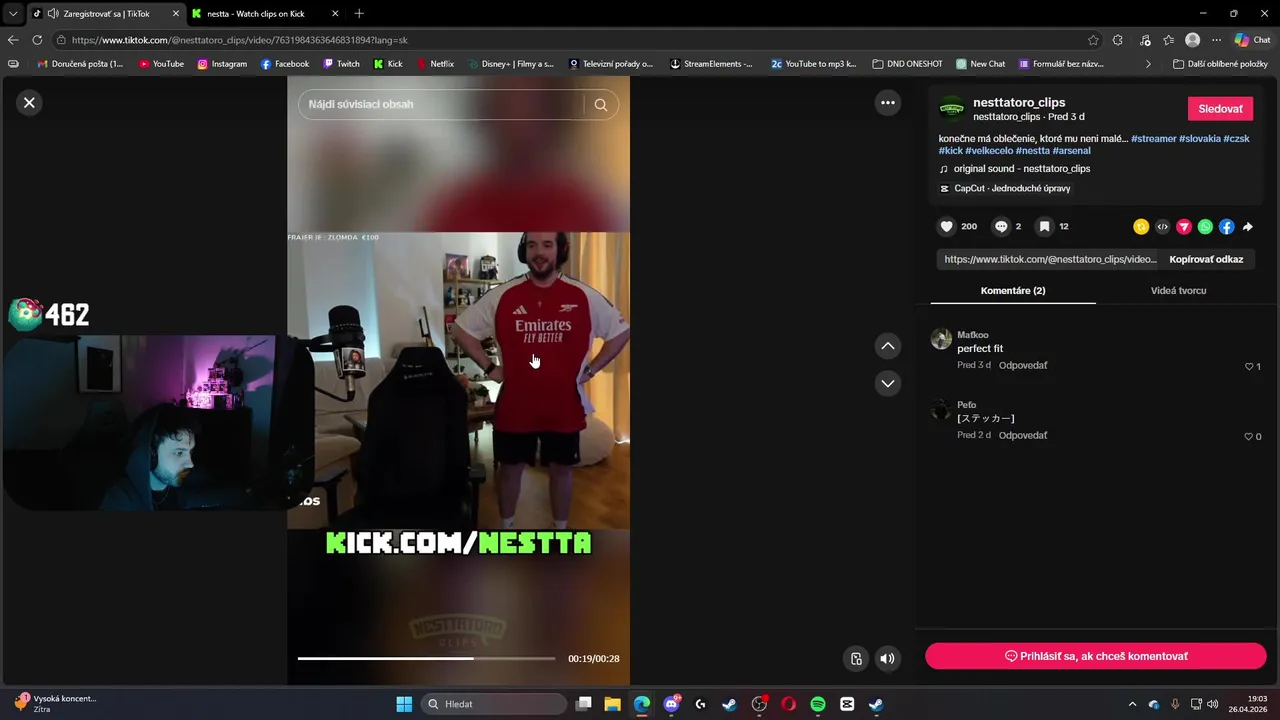Click the yellow repost icon
The image size is (1280, 720).
pyautogui.click(x=1140, y=227)
